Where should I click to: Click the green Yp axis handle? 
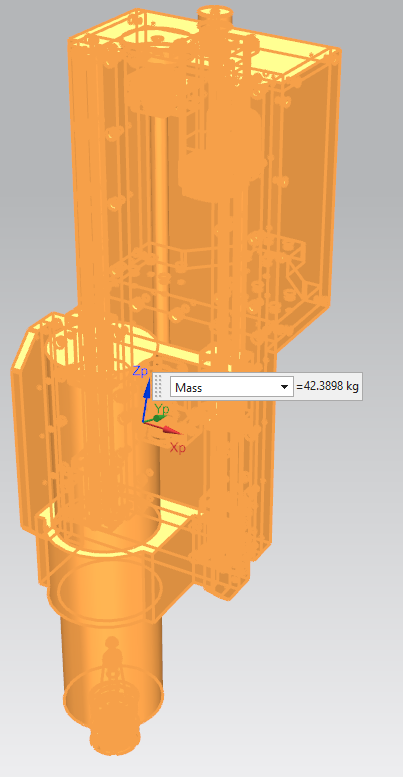[157, 418]
